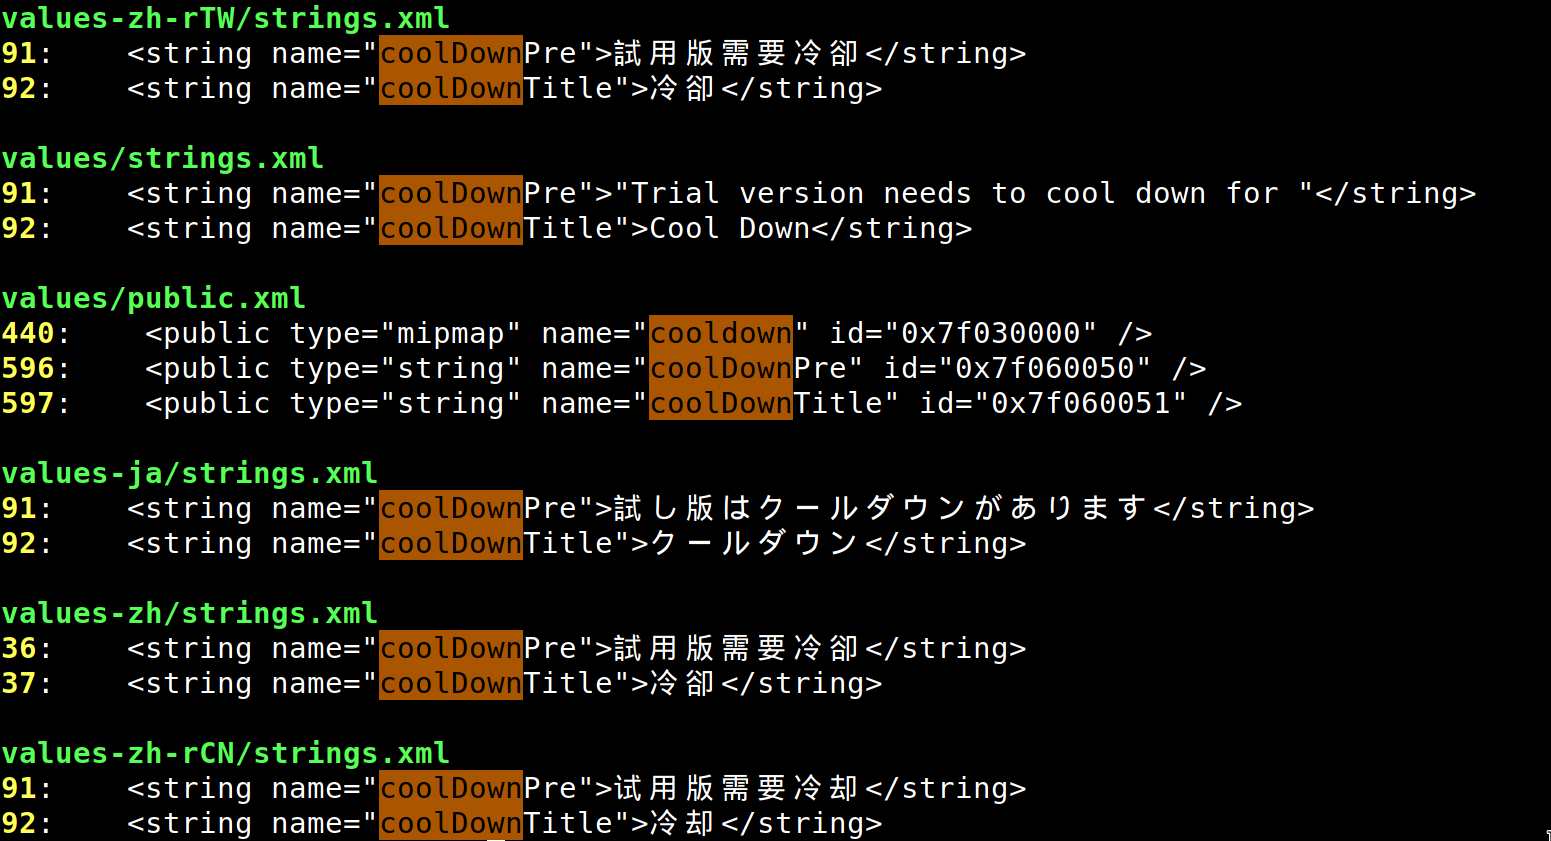Click the highlighted coolDown in public.xml line 597
This screenshot has height=841, width=1551.
[721, 403]
